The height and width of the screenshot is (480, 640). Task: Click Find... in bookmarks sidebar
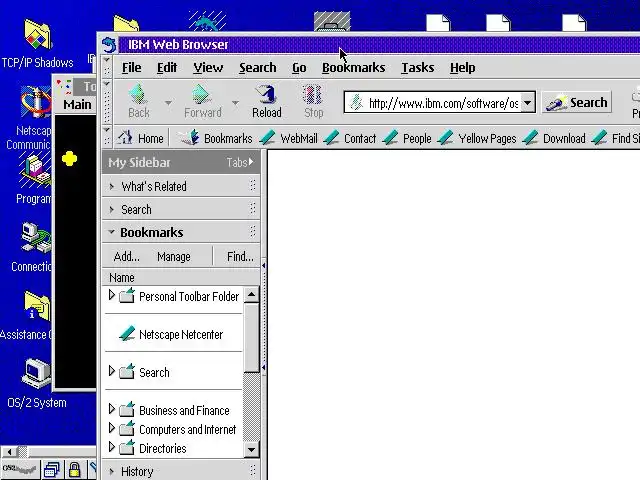click(x=240, y=257)
